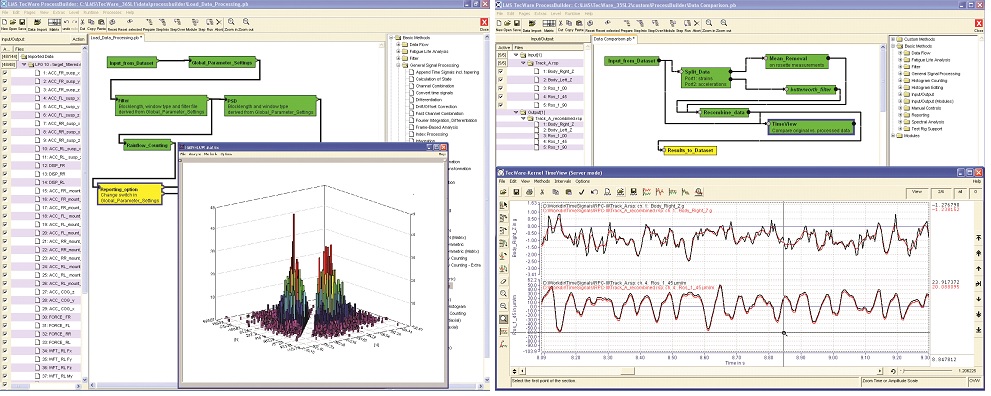Click New icon in Load_Data_Processing window toolbar
Screen dimensions: 991x396
4,22
